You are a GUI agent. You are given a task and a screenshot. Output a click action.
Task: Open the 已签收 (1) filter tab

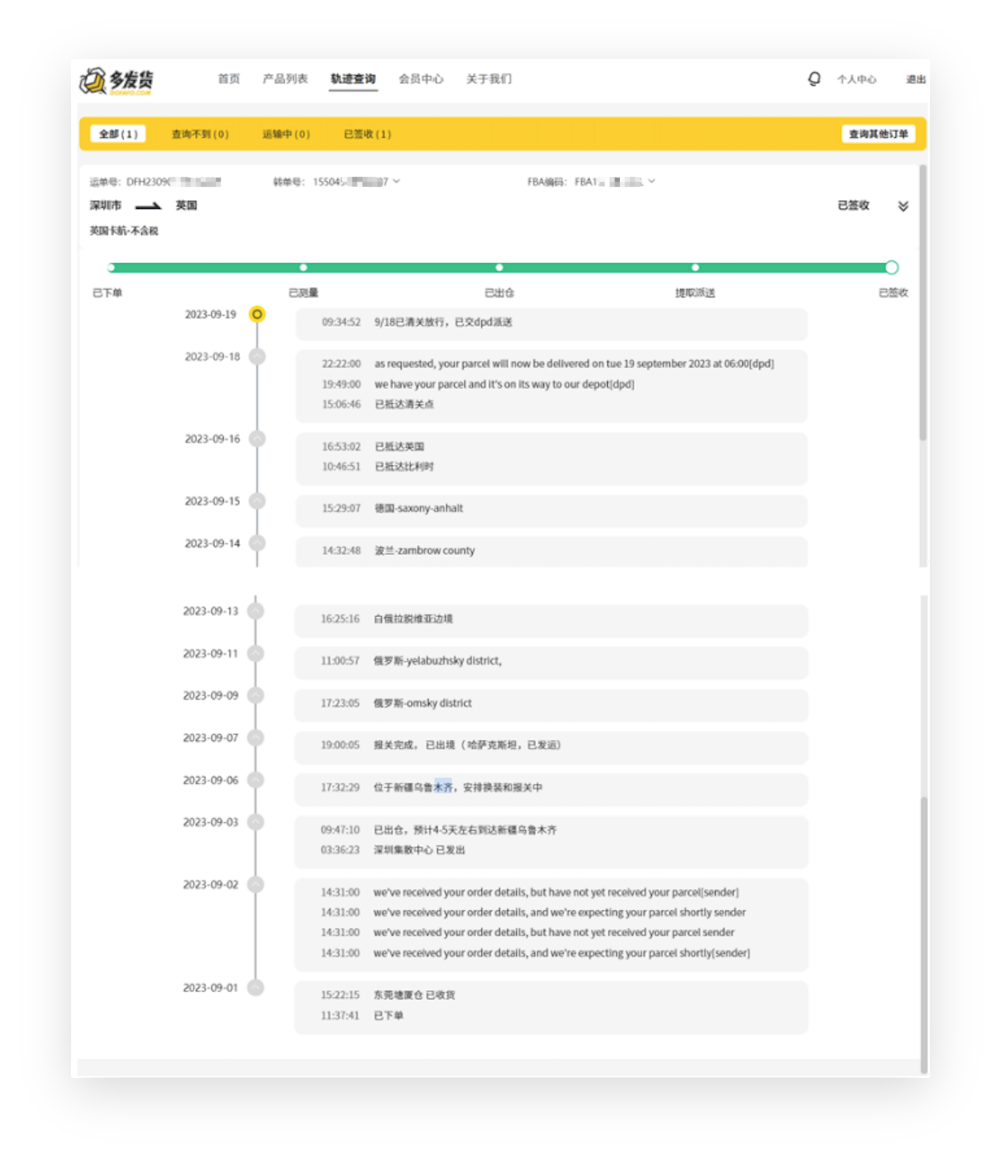click(x=367, y=134)
